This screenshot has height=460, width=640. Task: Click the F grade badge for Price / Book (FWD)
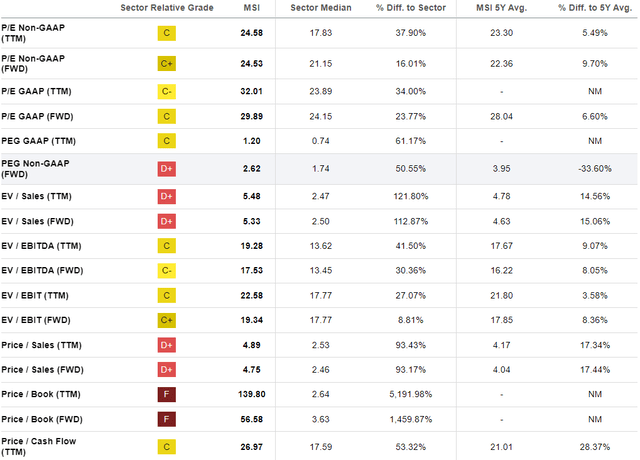coord(167,419)
